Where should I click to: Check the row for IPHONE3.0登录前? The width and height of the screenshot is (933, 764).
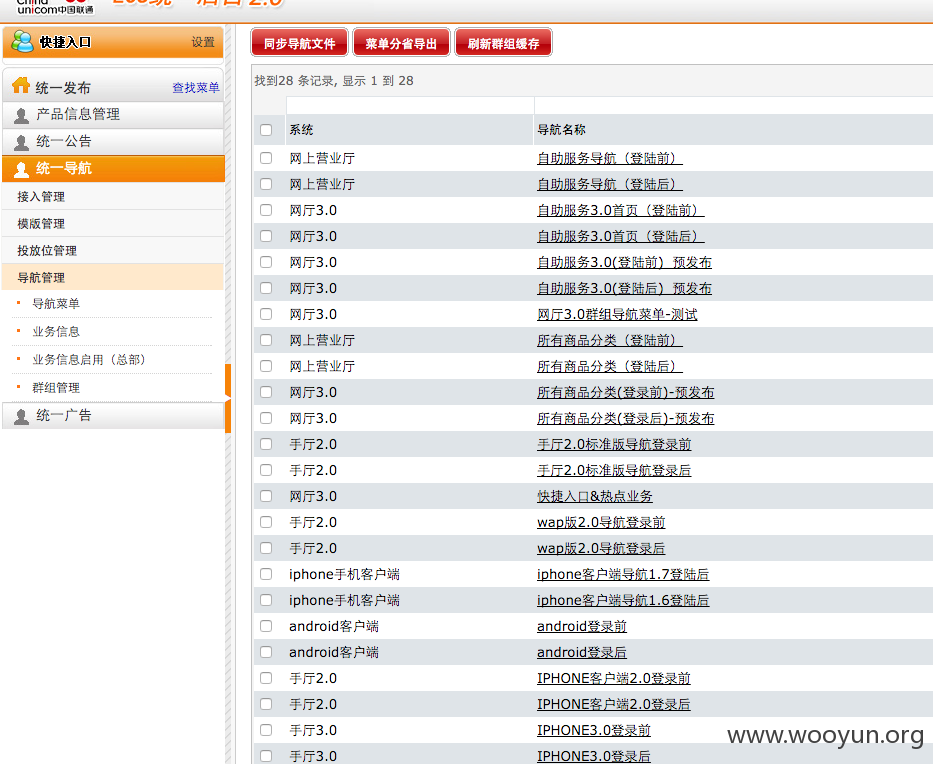tap(266, 729)
